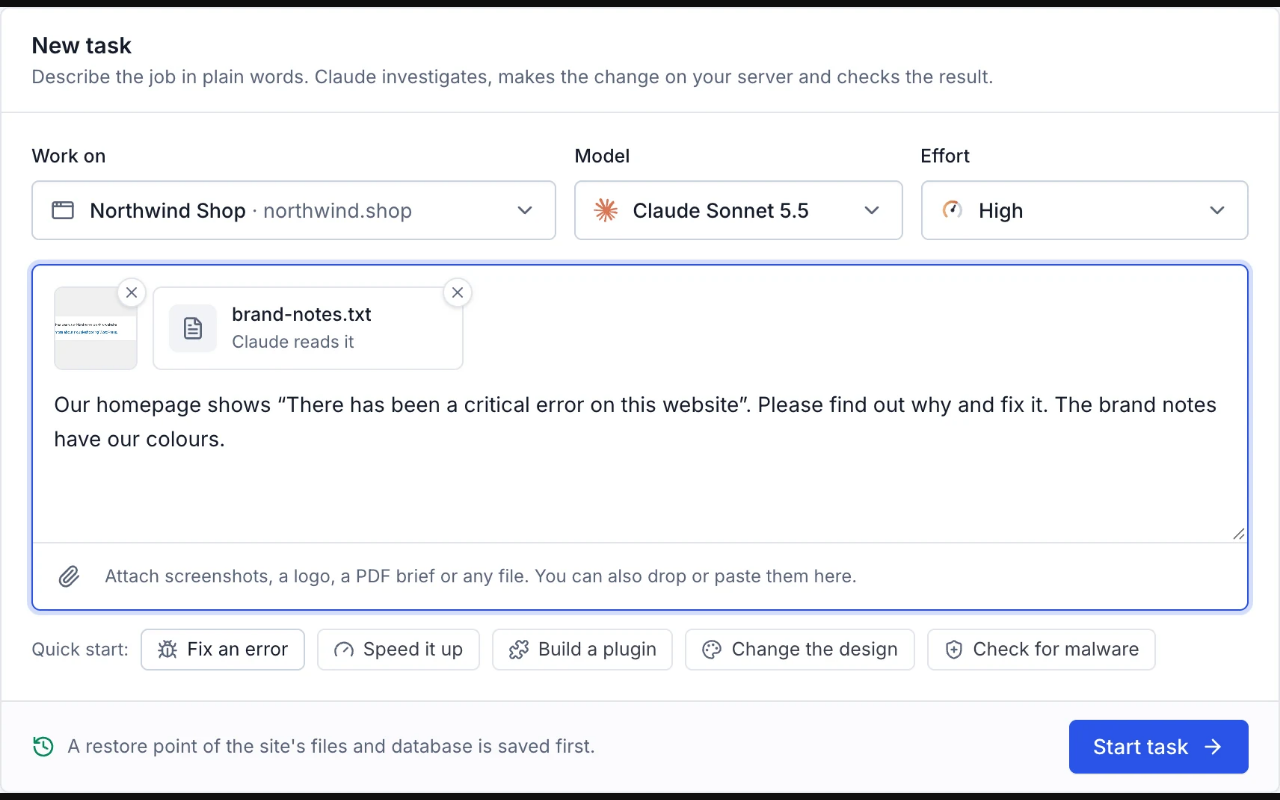Click the brand-notes.txt document icon
Viewport: 1280px width, 800px height.
click(193, 328)
